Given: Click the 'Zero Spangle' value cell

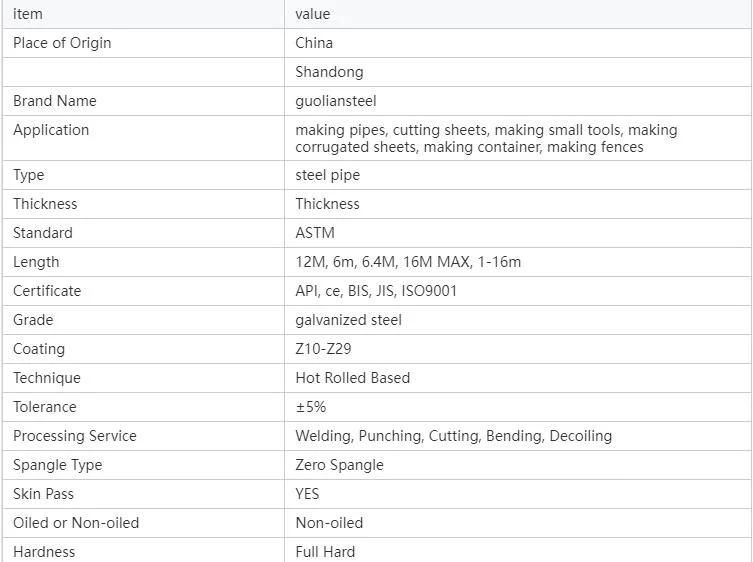Looking at the screenshot, I should point(518,465).
